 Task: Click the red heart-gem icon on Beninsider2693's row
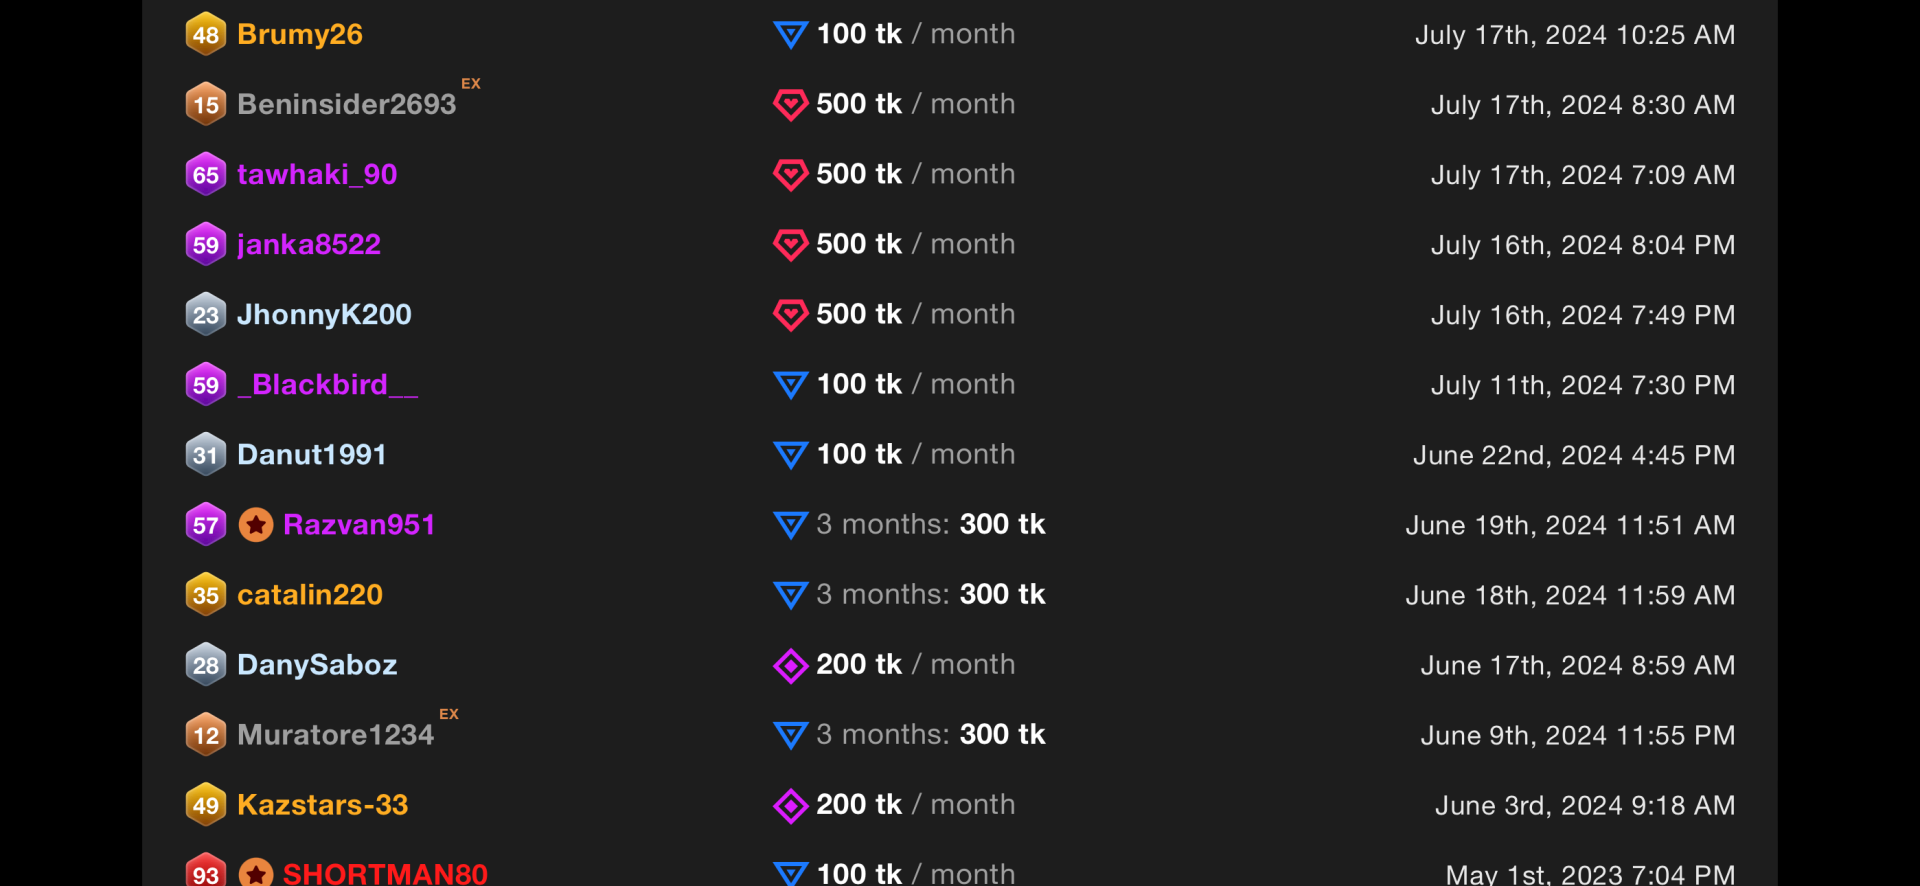point(790,104)
